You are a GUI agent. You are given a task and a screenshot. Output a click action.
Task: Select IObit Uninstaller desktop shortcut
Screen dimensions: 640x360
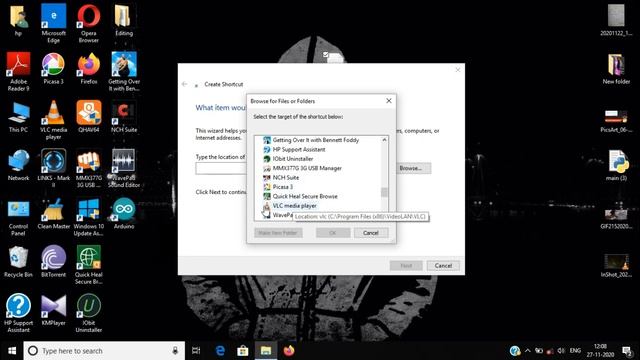click(x=89, y=313)
